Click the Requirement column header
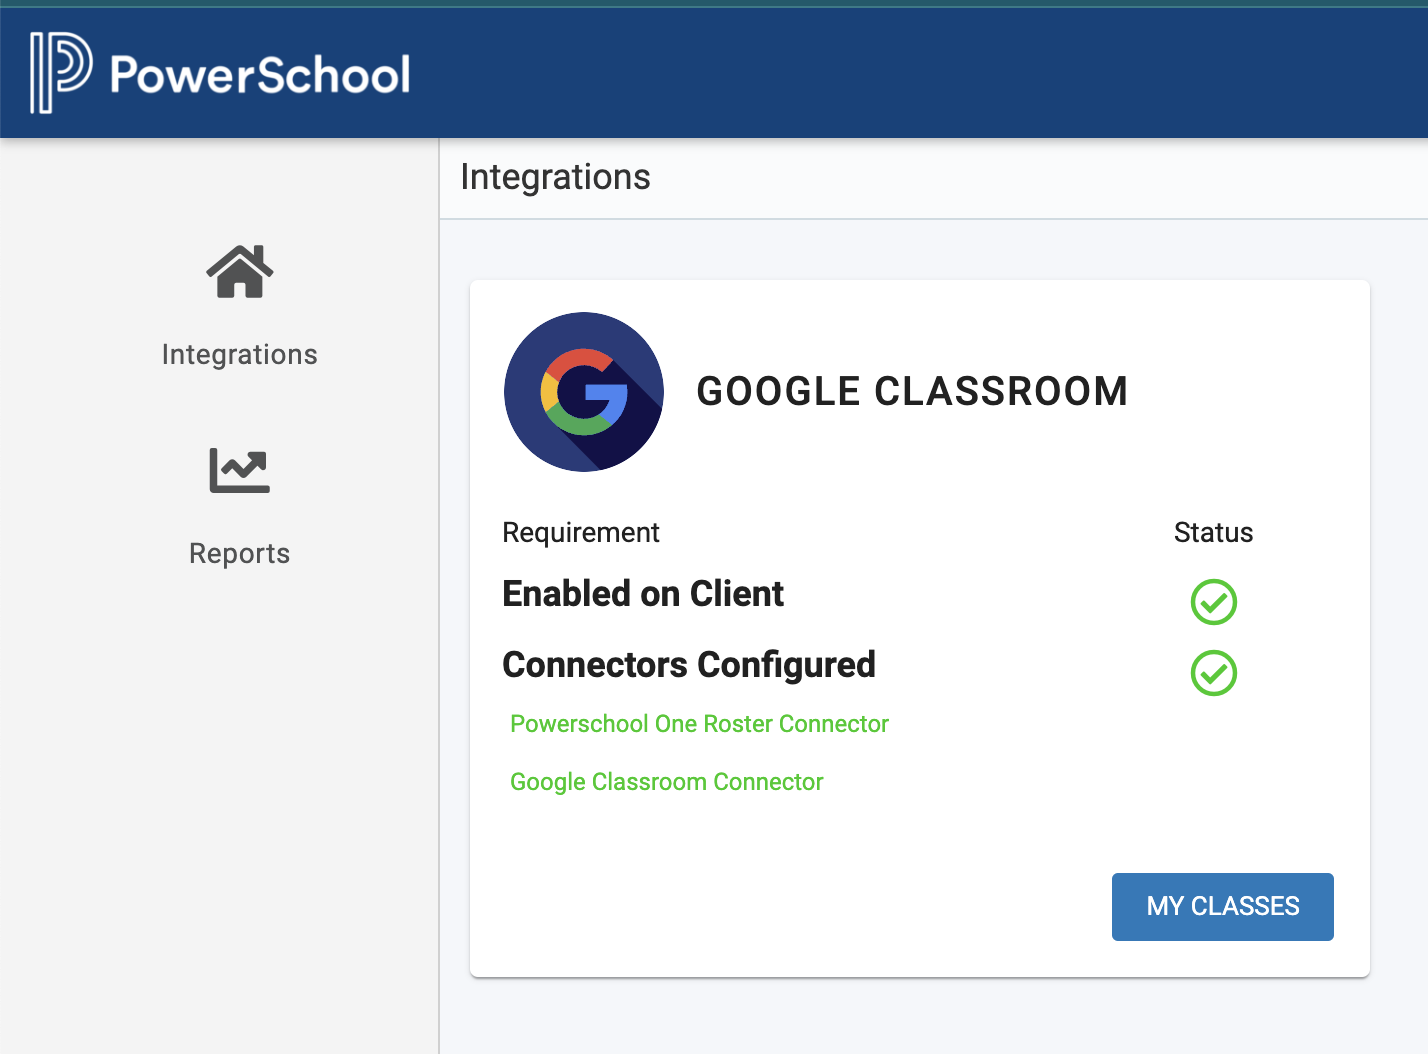Screen dimensions: 1428x1054 580,533
